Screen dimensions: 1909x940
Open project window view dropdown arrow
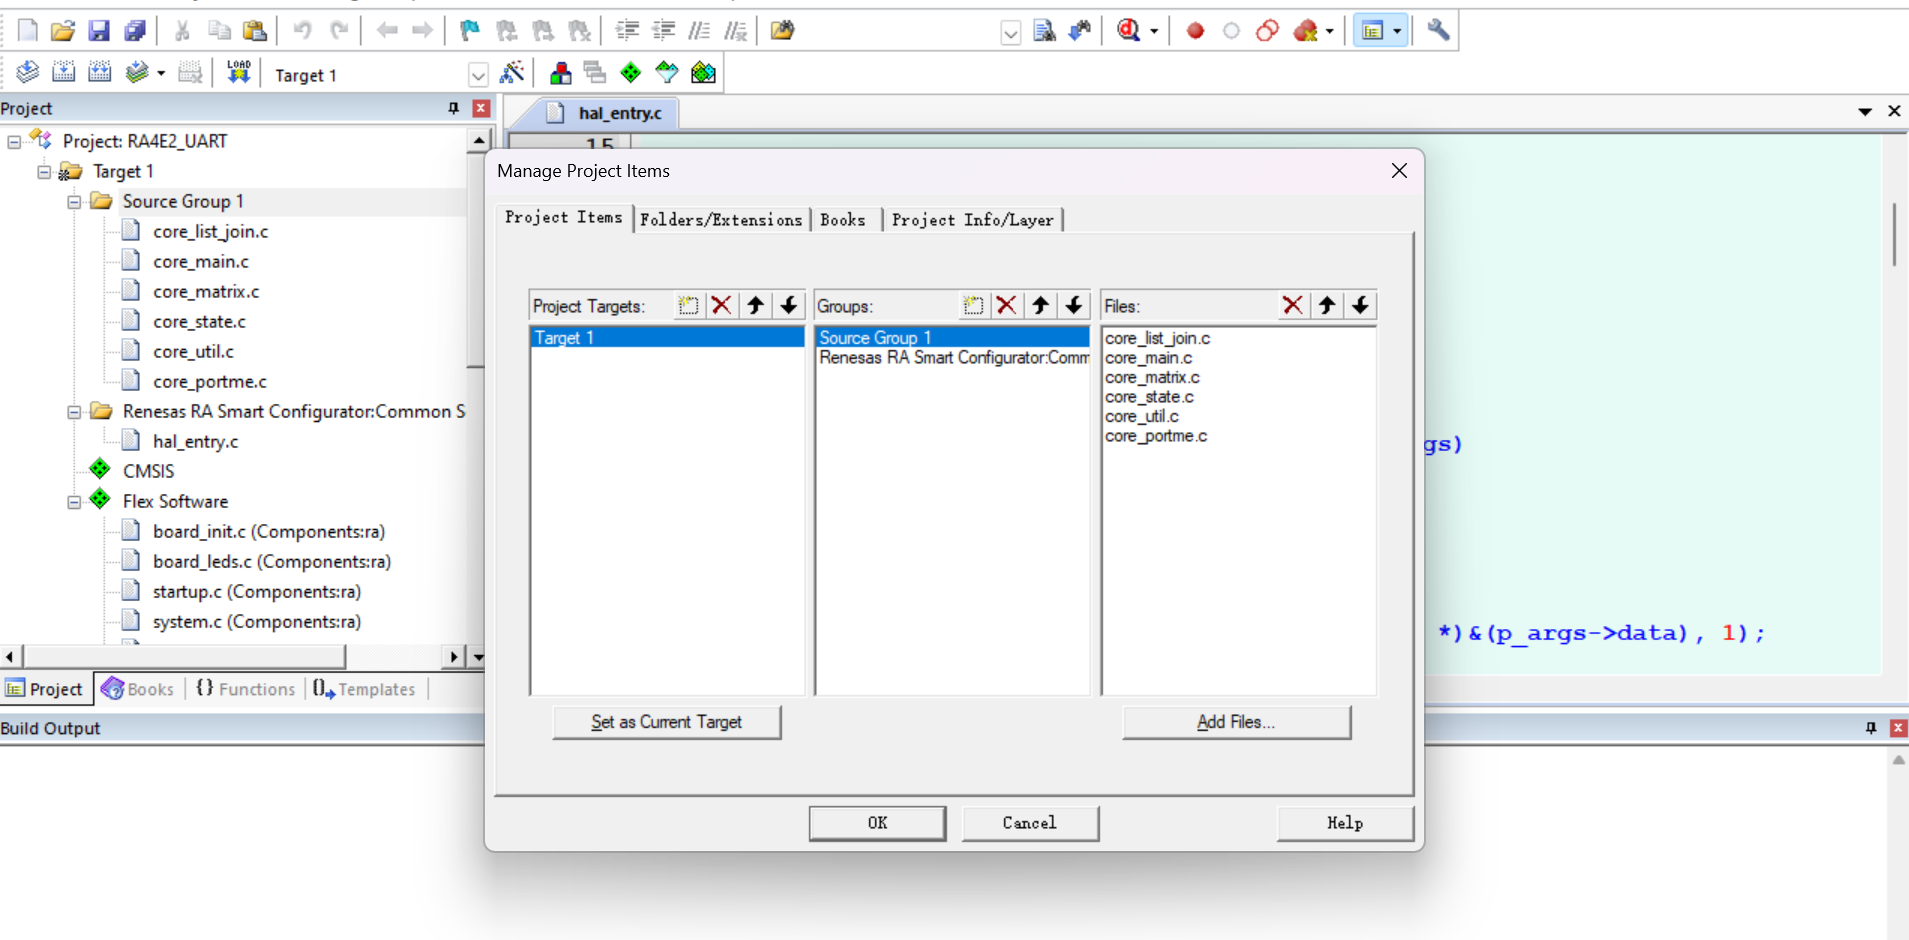(x=1397, y=31)
